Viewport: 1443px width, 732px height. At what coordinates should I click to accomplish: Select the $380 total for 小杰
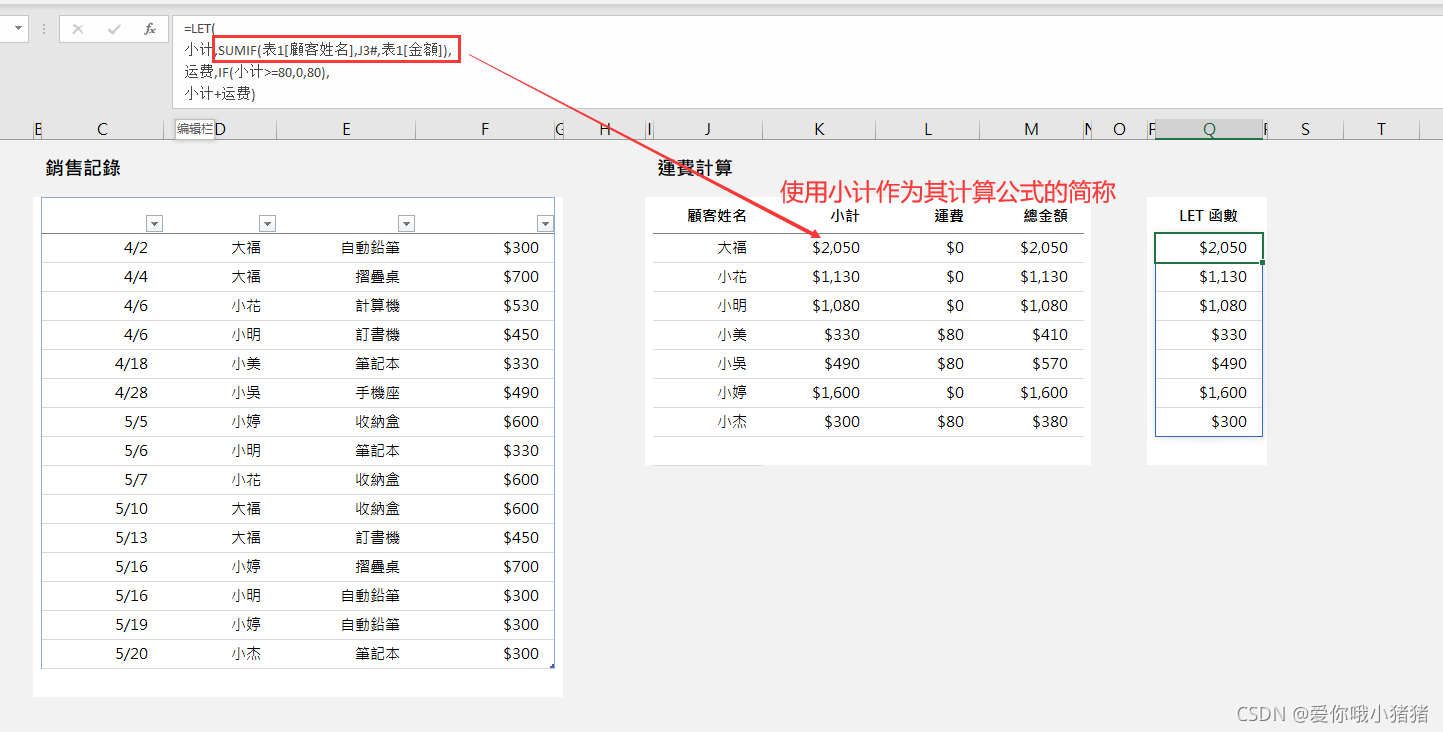coord(1031,422)
